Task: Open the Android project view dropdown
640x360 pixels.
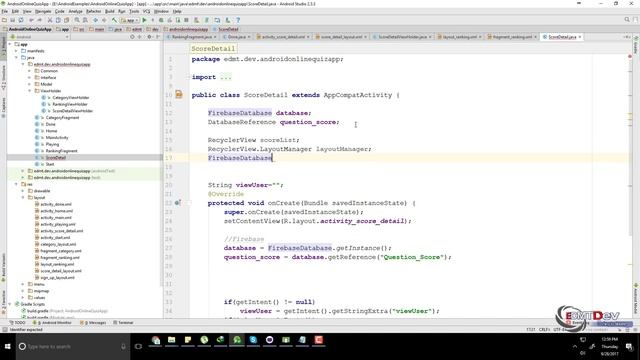Action: tap(40, 37)
